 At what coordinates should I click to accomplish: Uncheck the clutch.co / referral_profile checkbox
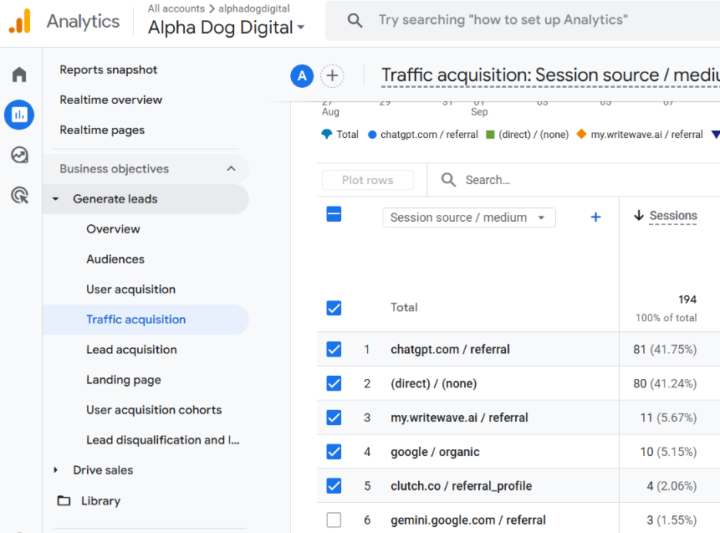pos(334,486)
